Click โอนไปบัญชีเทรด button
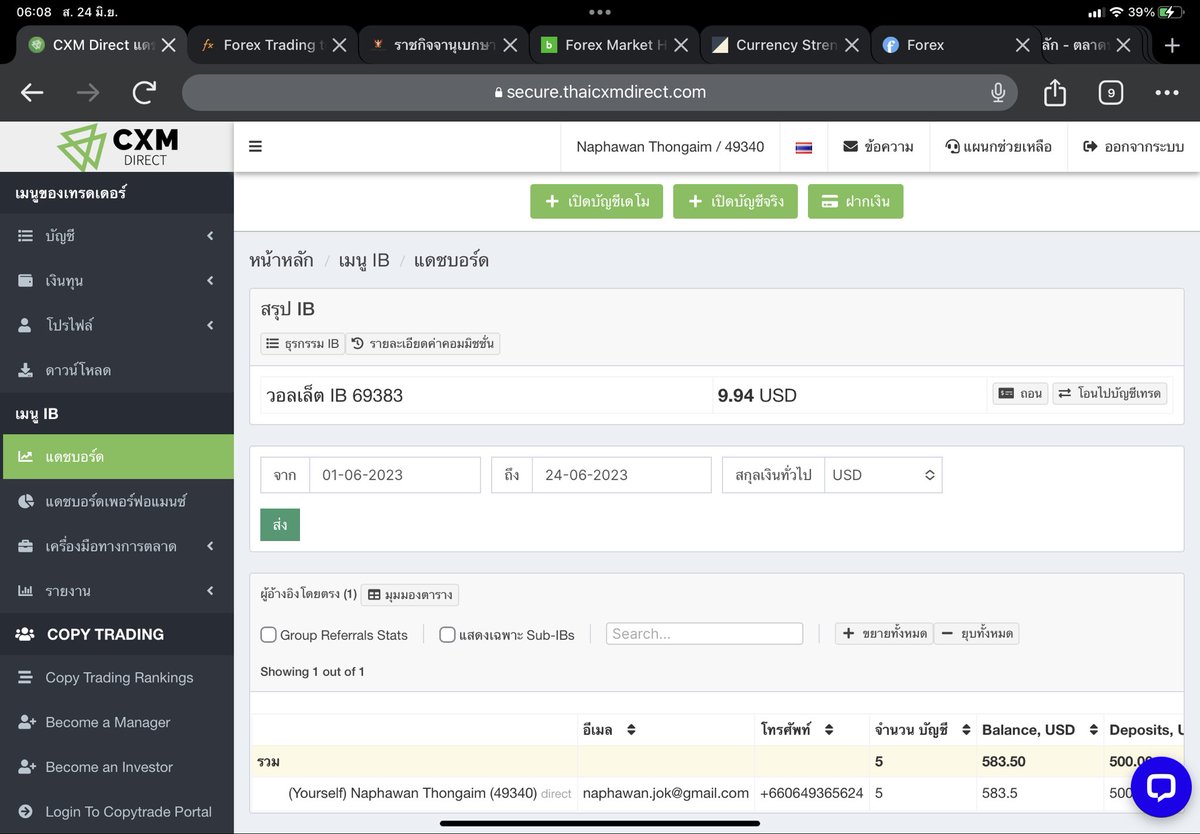Screen dimensions: 1200x834 (1110, 394)
